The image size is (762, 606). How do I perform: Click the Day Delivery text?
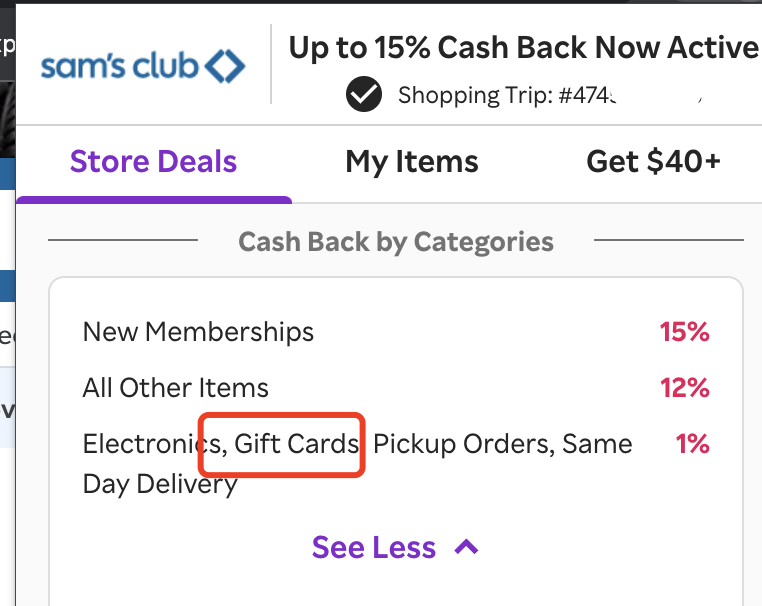pos(160,485)
